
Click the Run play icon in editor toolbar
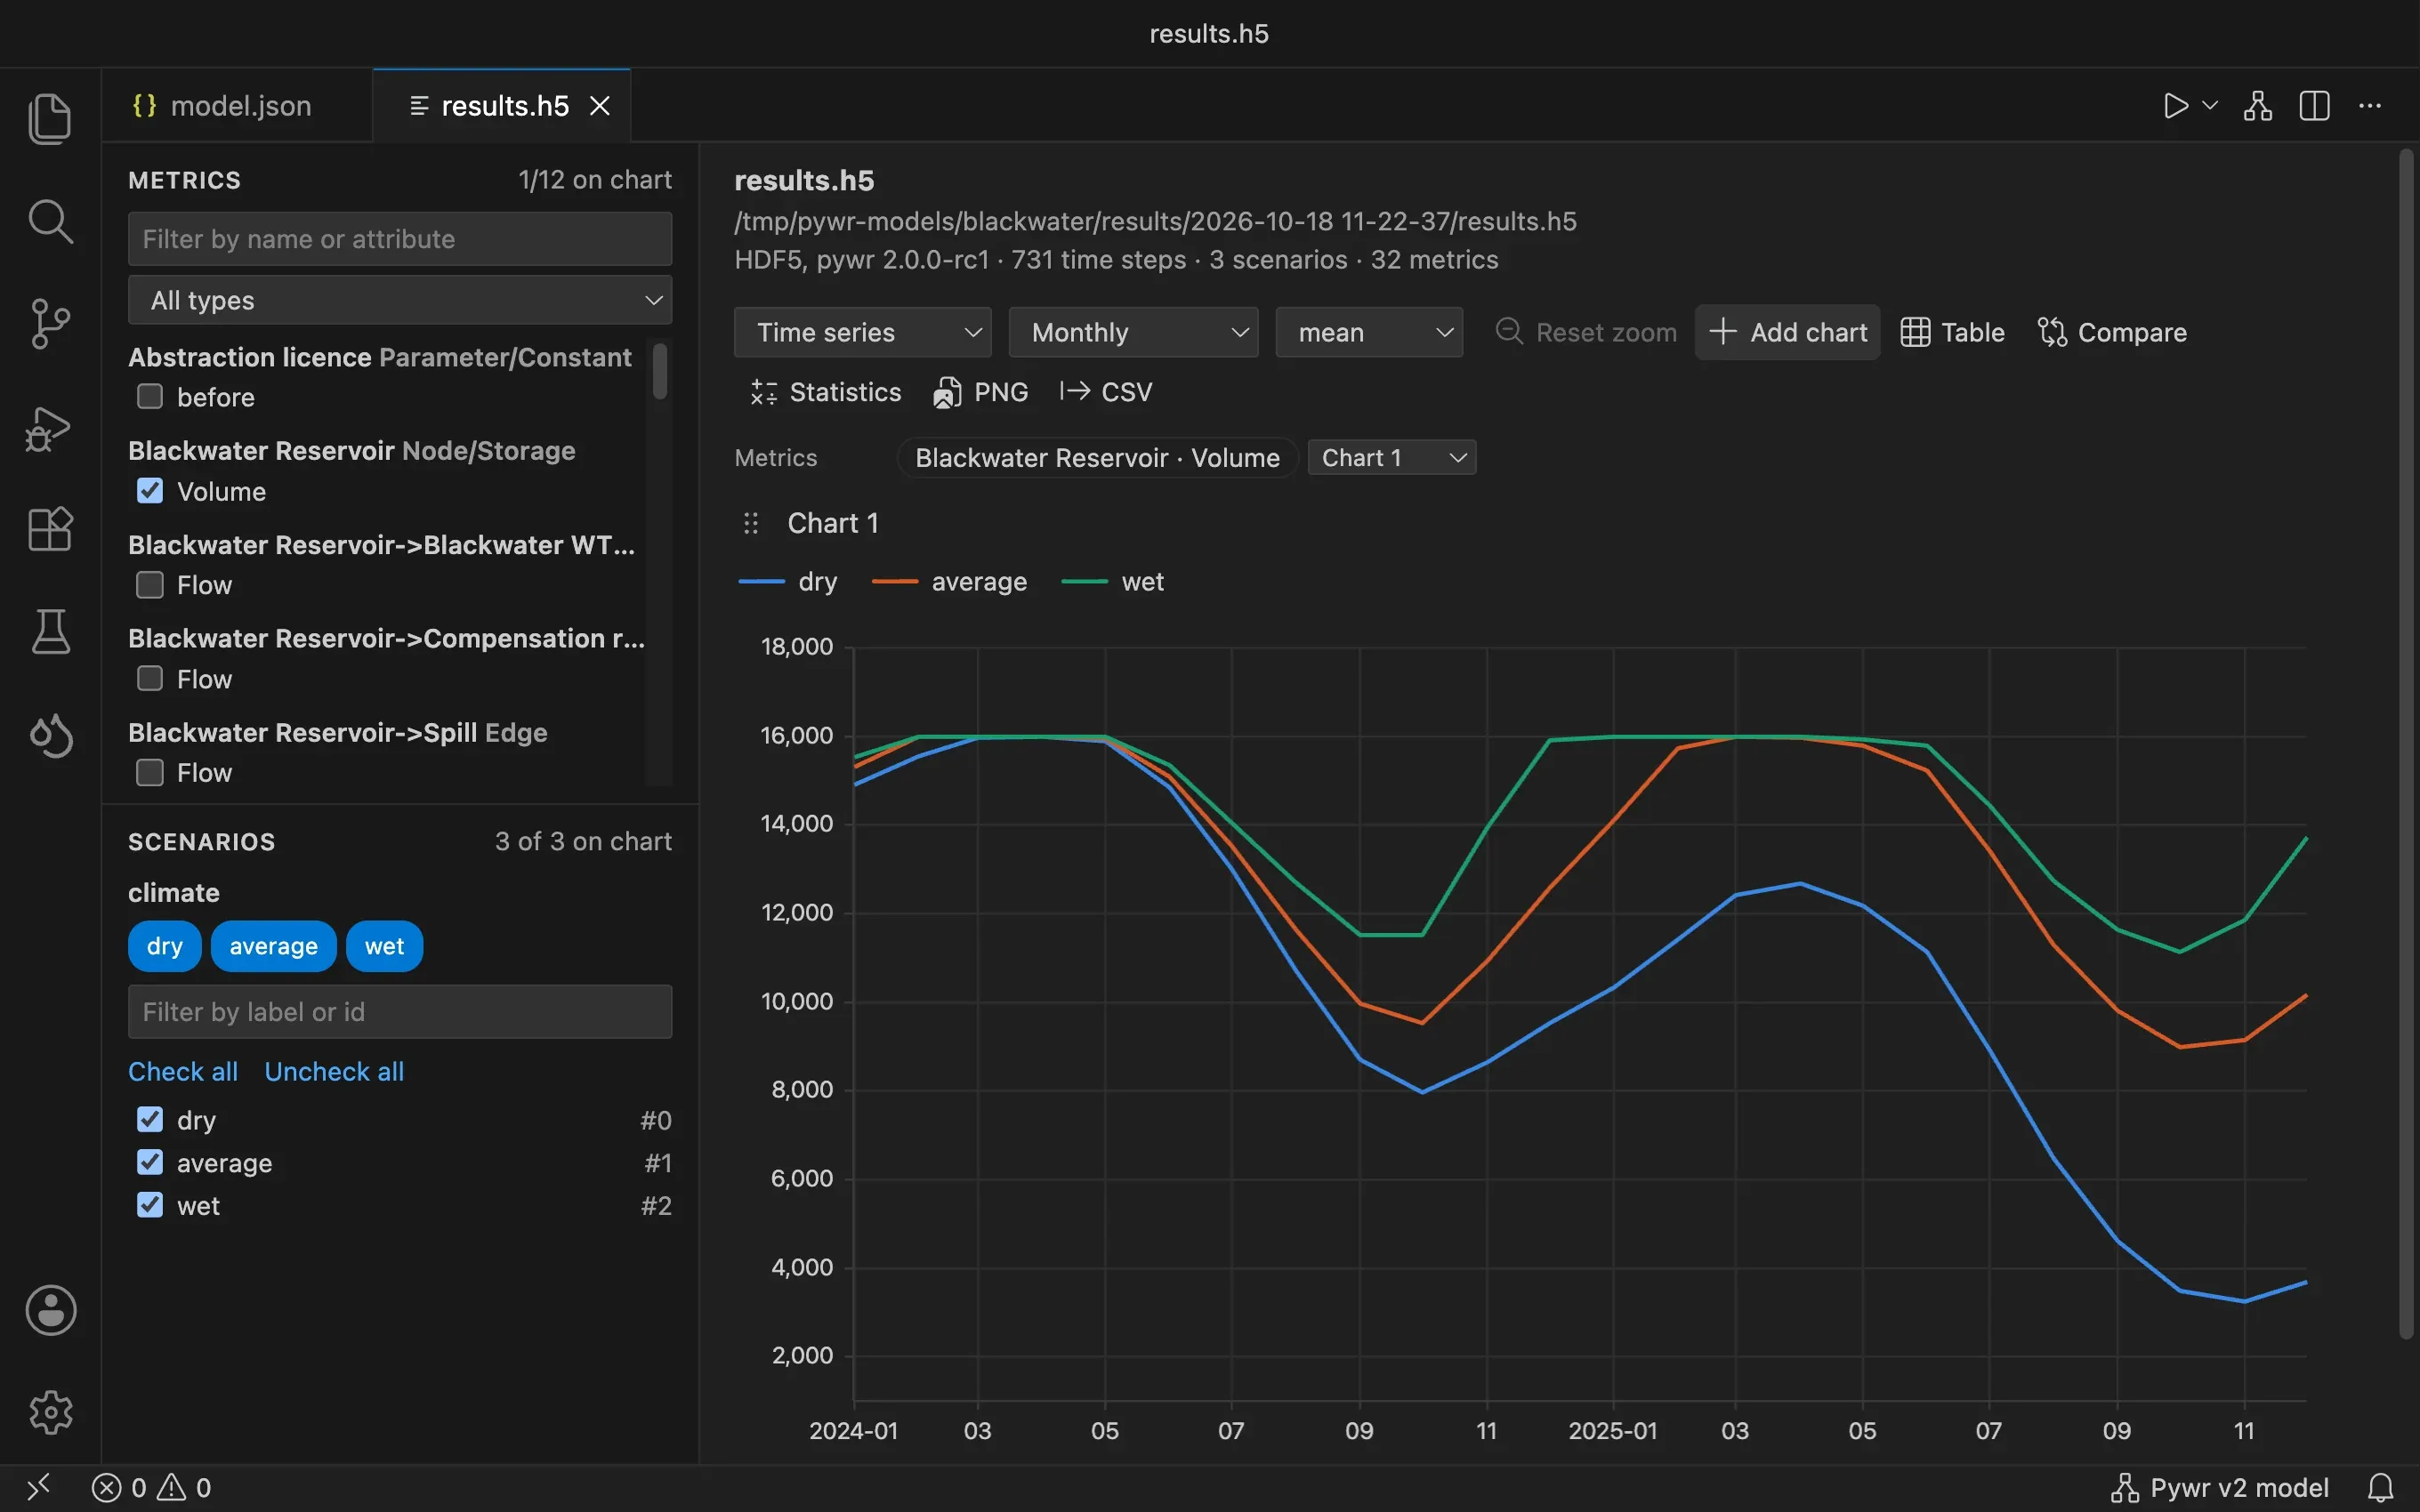(2175, 106)
